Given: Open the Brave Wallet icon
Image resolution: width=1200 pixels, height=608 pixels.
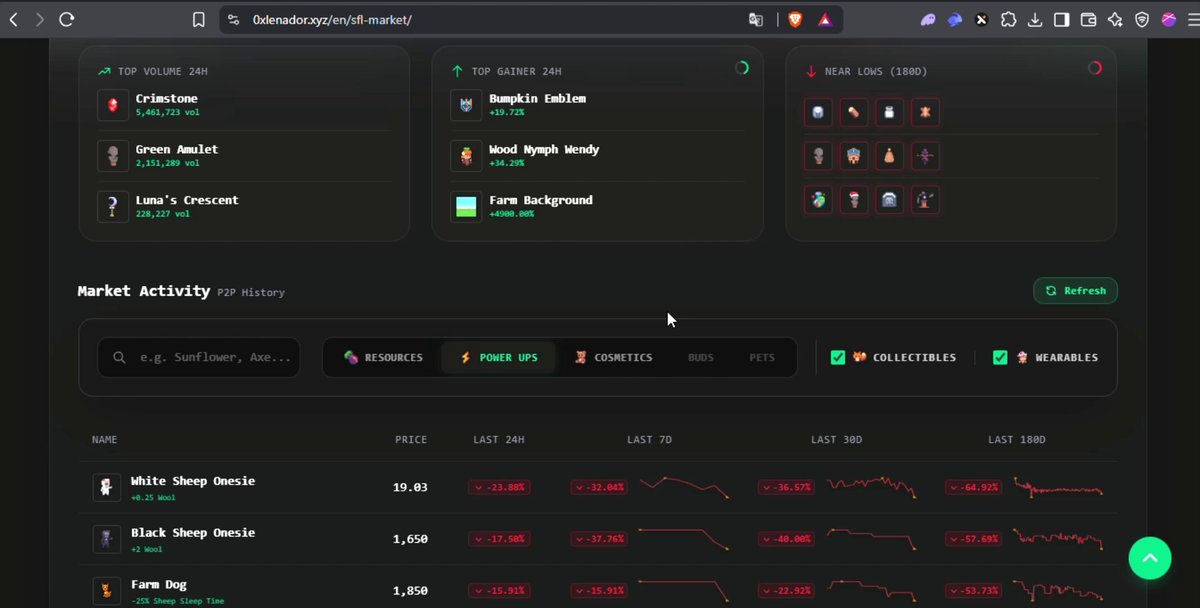Looking at the screenshot, I should click(x=1088, y=19).
